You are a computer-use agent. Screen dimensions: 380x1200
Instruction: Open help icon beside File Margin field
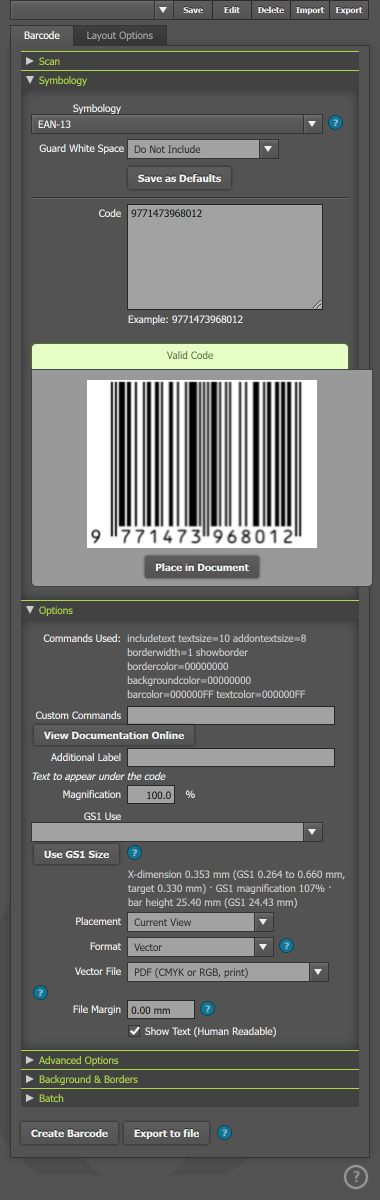click(208, 1009)
